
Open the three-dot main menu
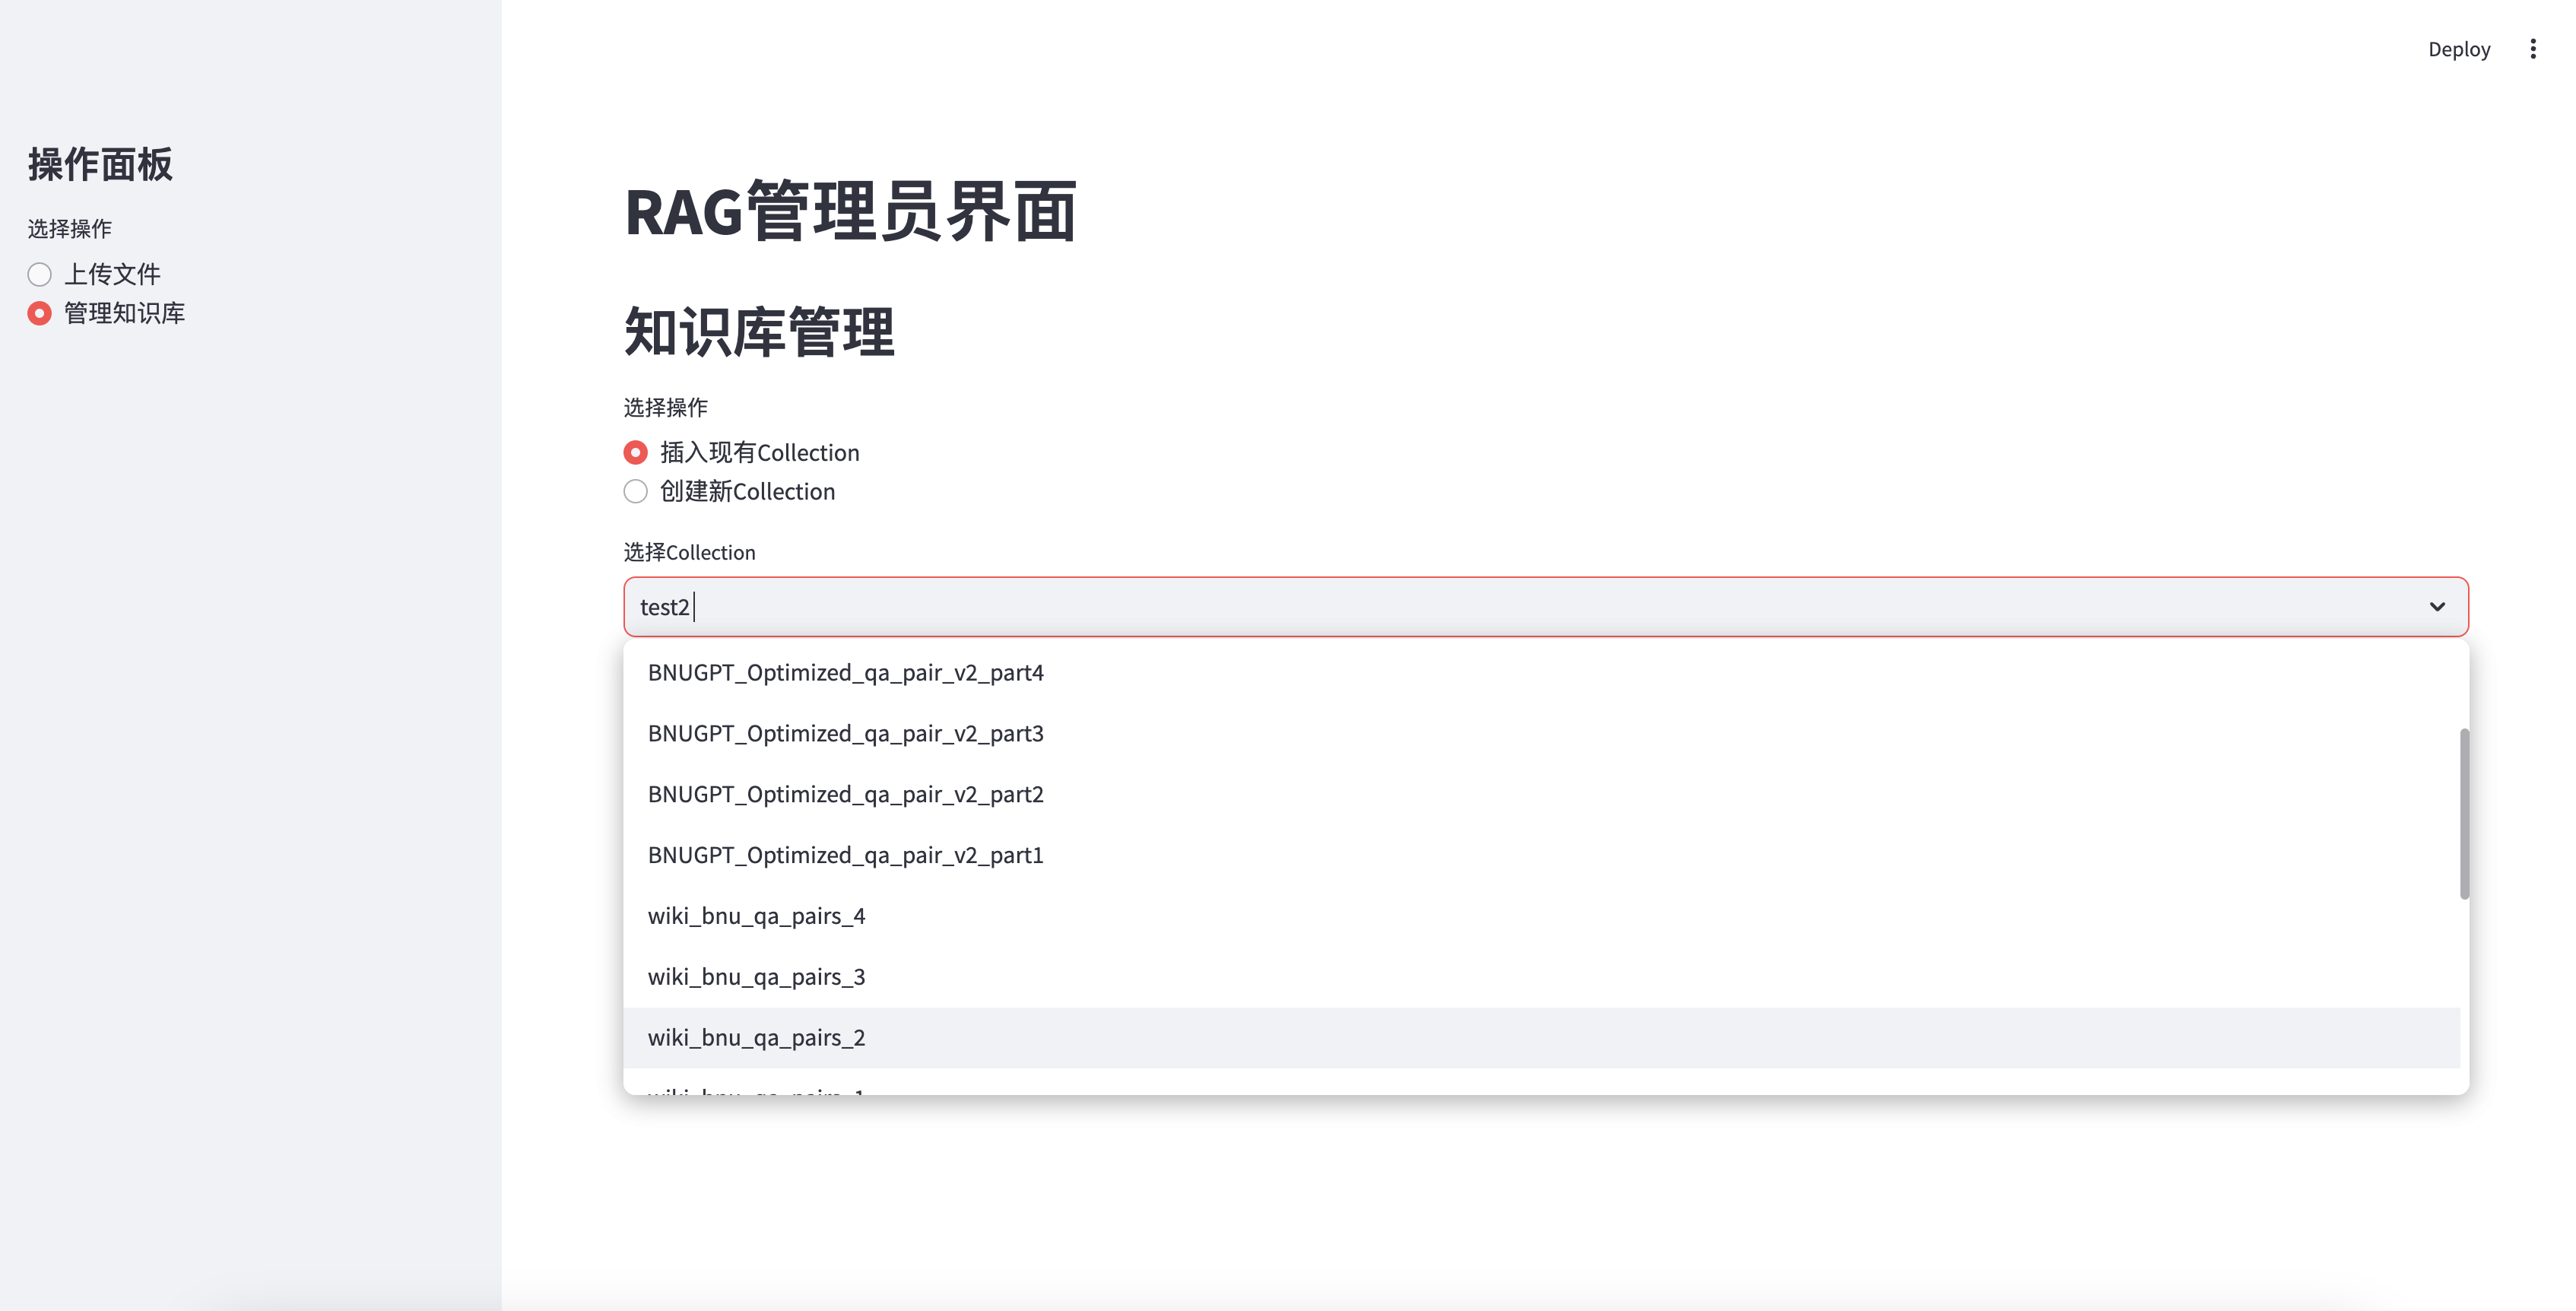click(x=2532, y=49)
